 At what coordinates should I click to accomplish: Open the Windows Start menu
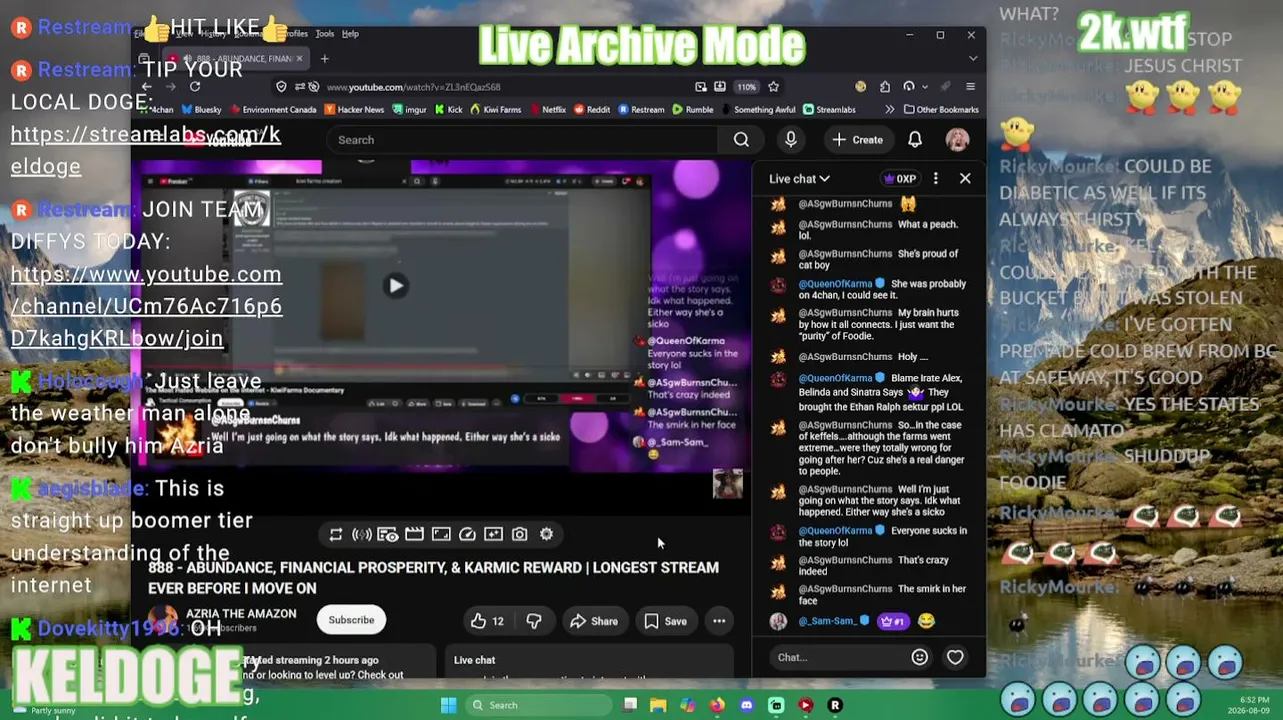pos(448,706)
